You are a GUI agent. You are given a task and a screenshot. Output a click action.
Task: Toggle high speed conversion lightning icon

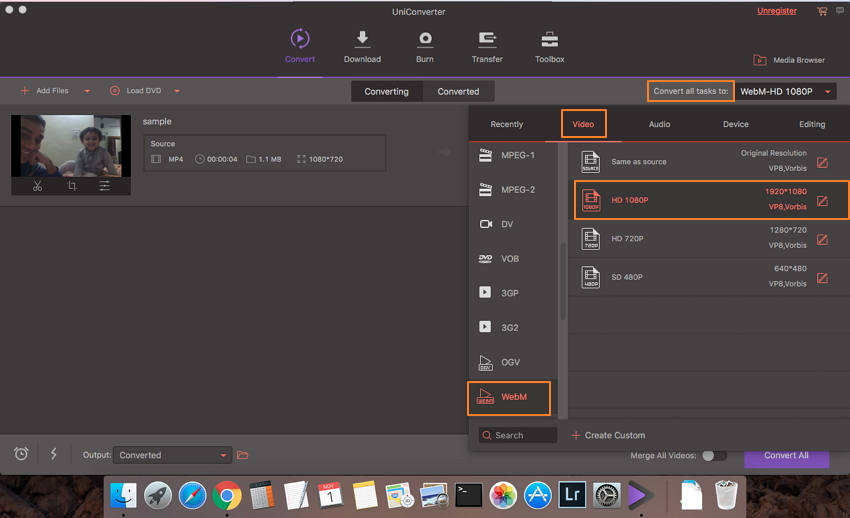(x=54, y=454)
